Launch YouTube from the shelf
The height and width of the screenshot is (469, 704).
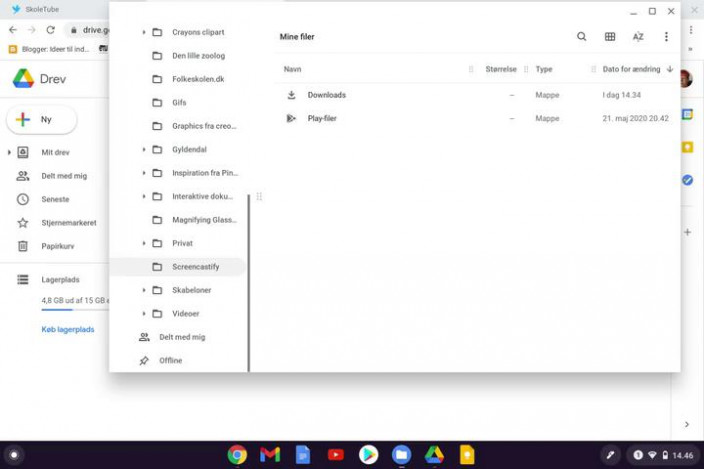(336, 455)
